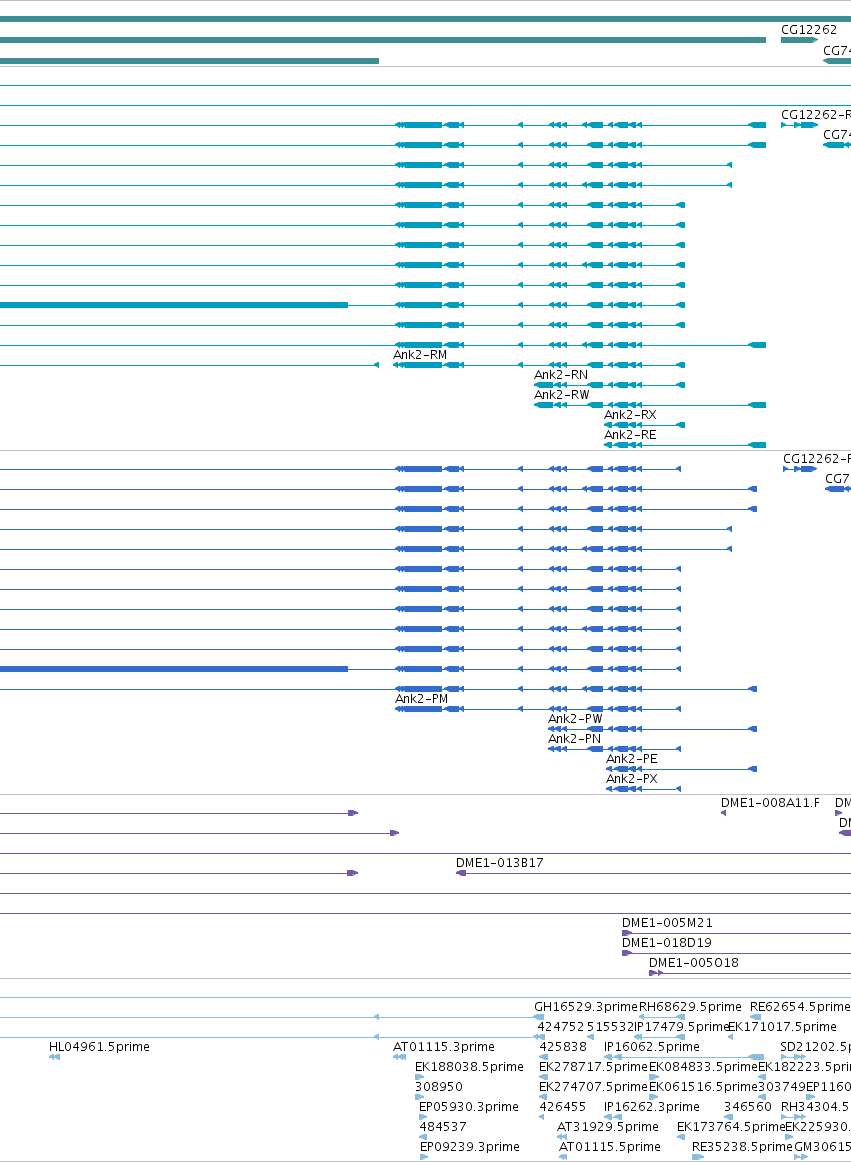This screenshot has height=1162, width=851.
Task: Open the EK188038.5prime EST label
Action: tap(469, 1067)
